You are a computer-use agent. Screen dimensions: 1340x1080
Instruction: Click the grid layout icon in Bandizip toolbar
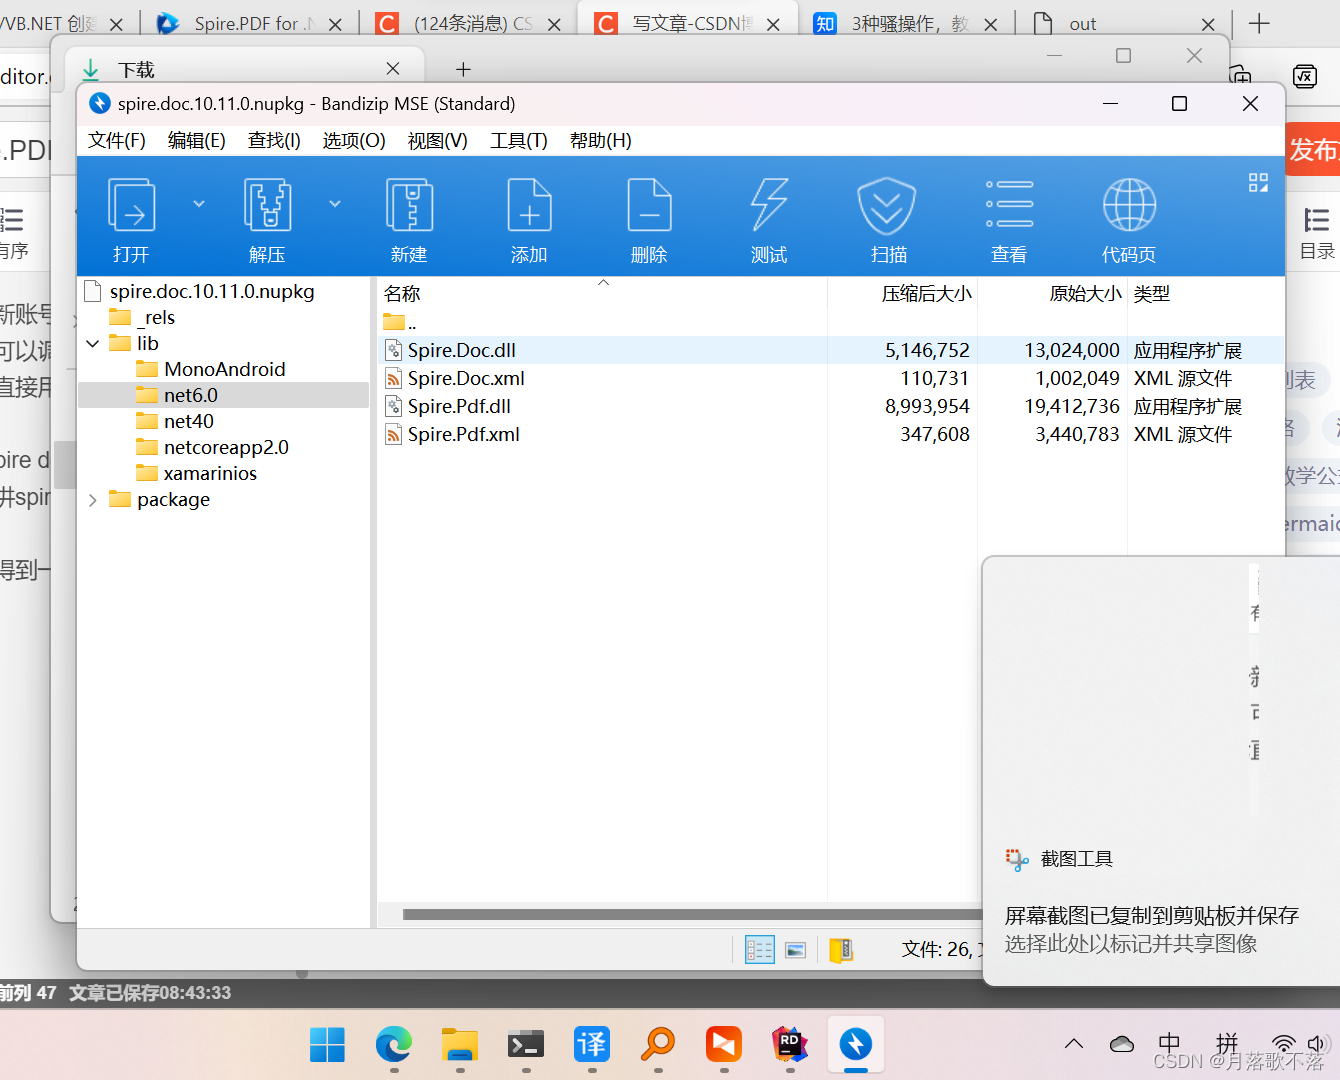(x=1258, y=182)
